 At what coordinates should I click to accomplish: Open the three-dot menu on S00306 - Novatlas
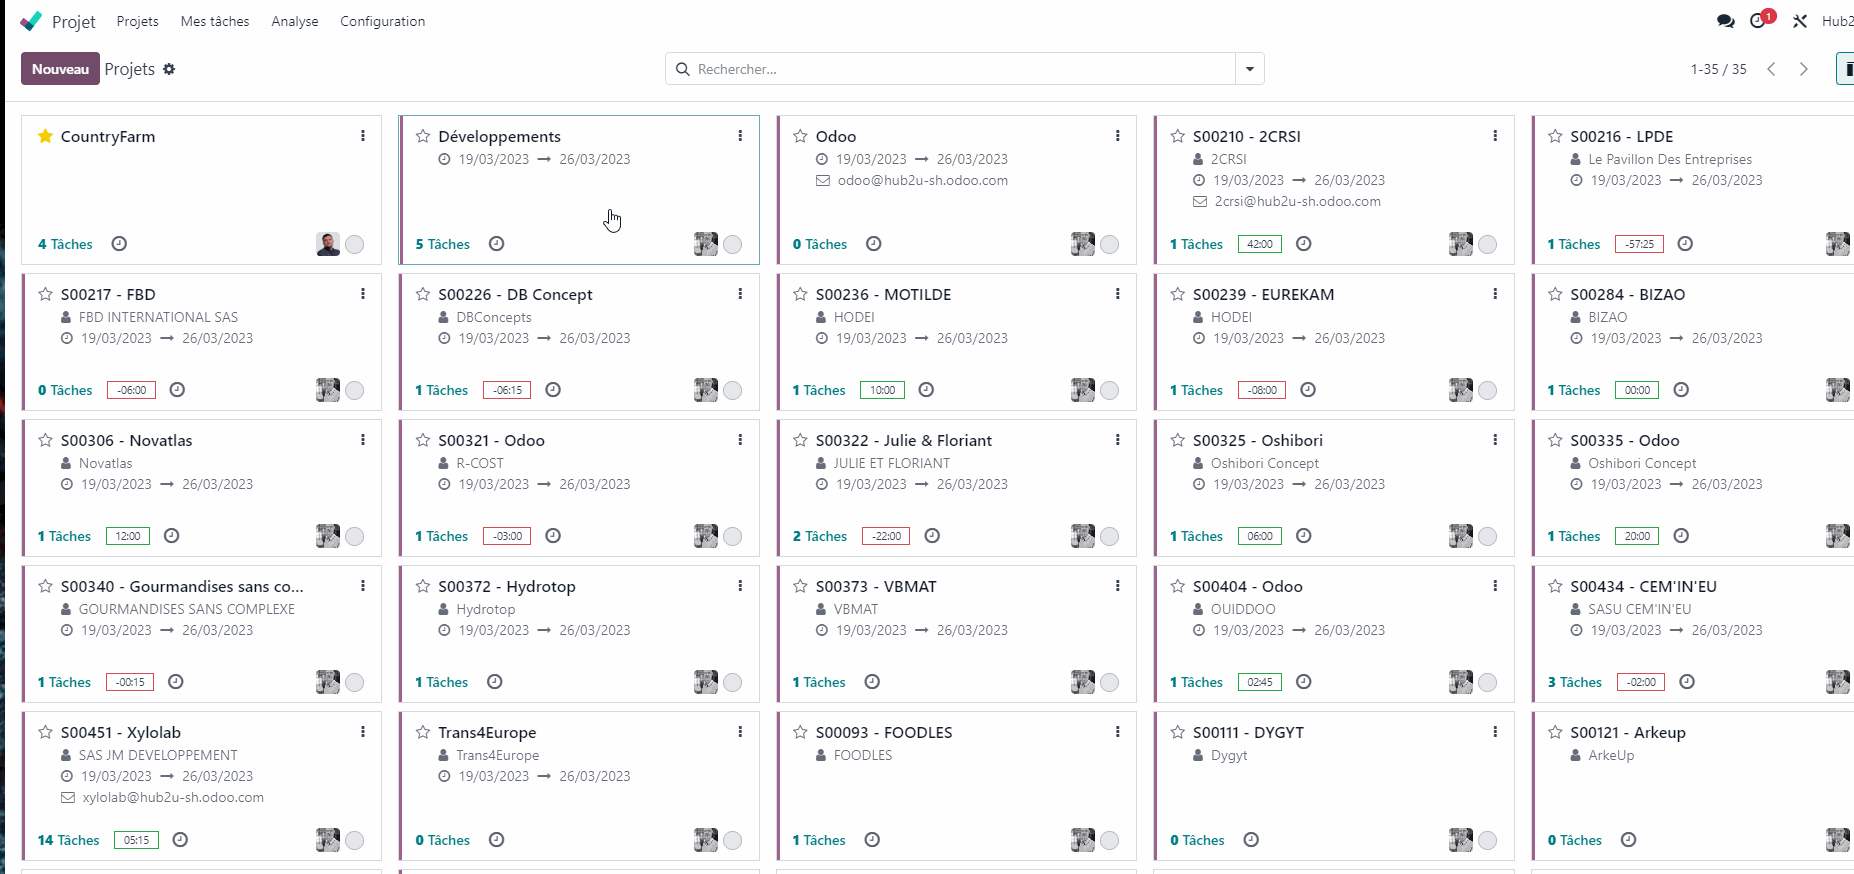[x=363, y=440]
